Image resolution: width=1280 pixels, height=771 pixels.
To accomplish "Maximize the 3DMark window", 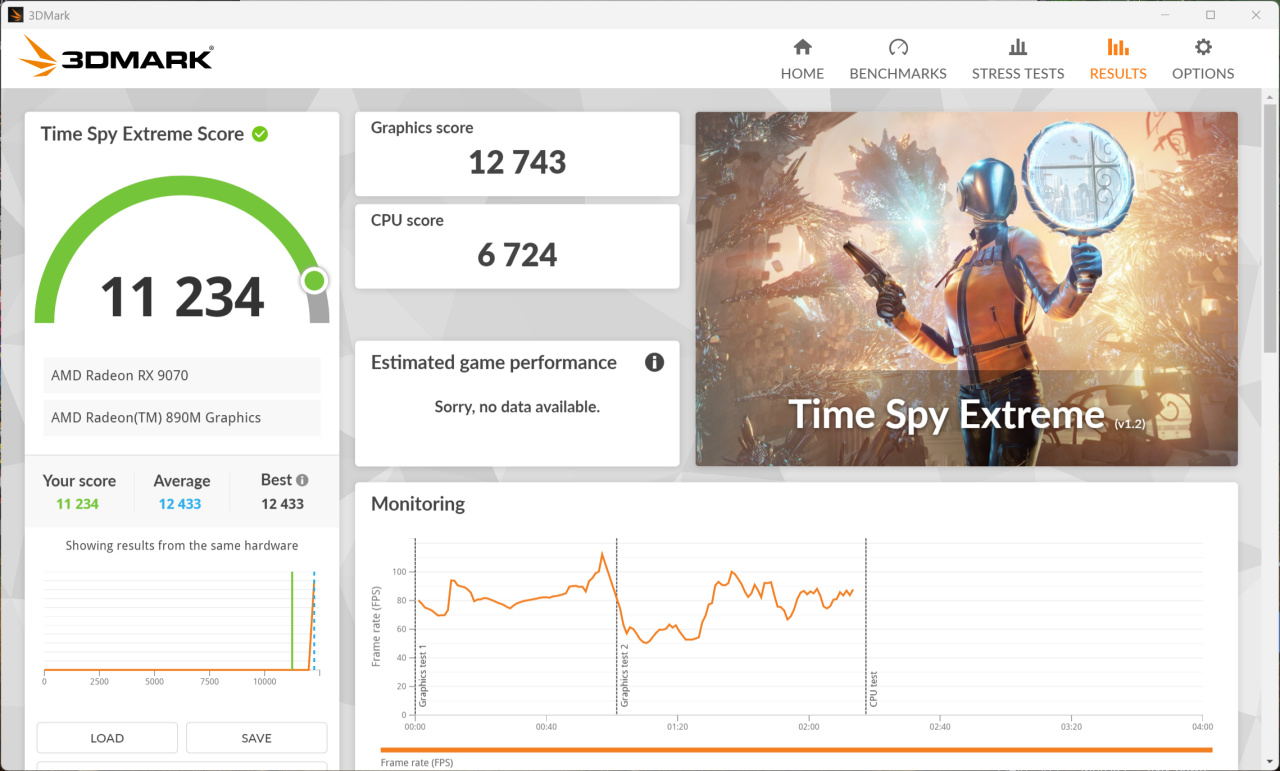I will point(1210,15).
